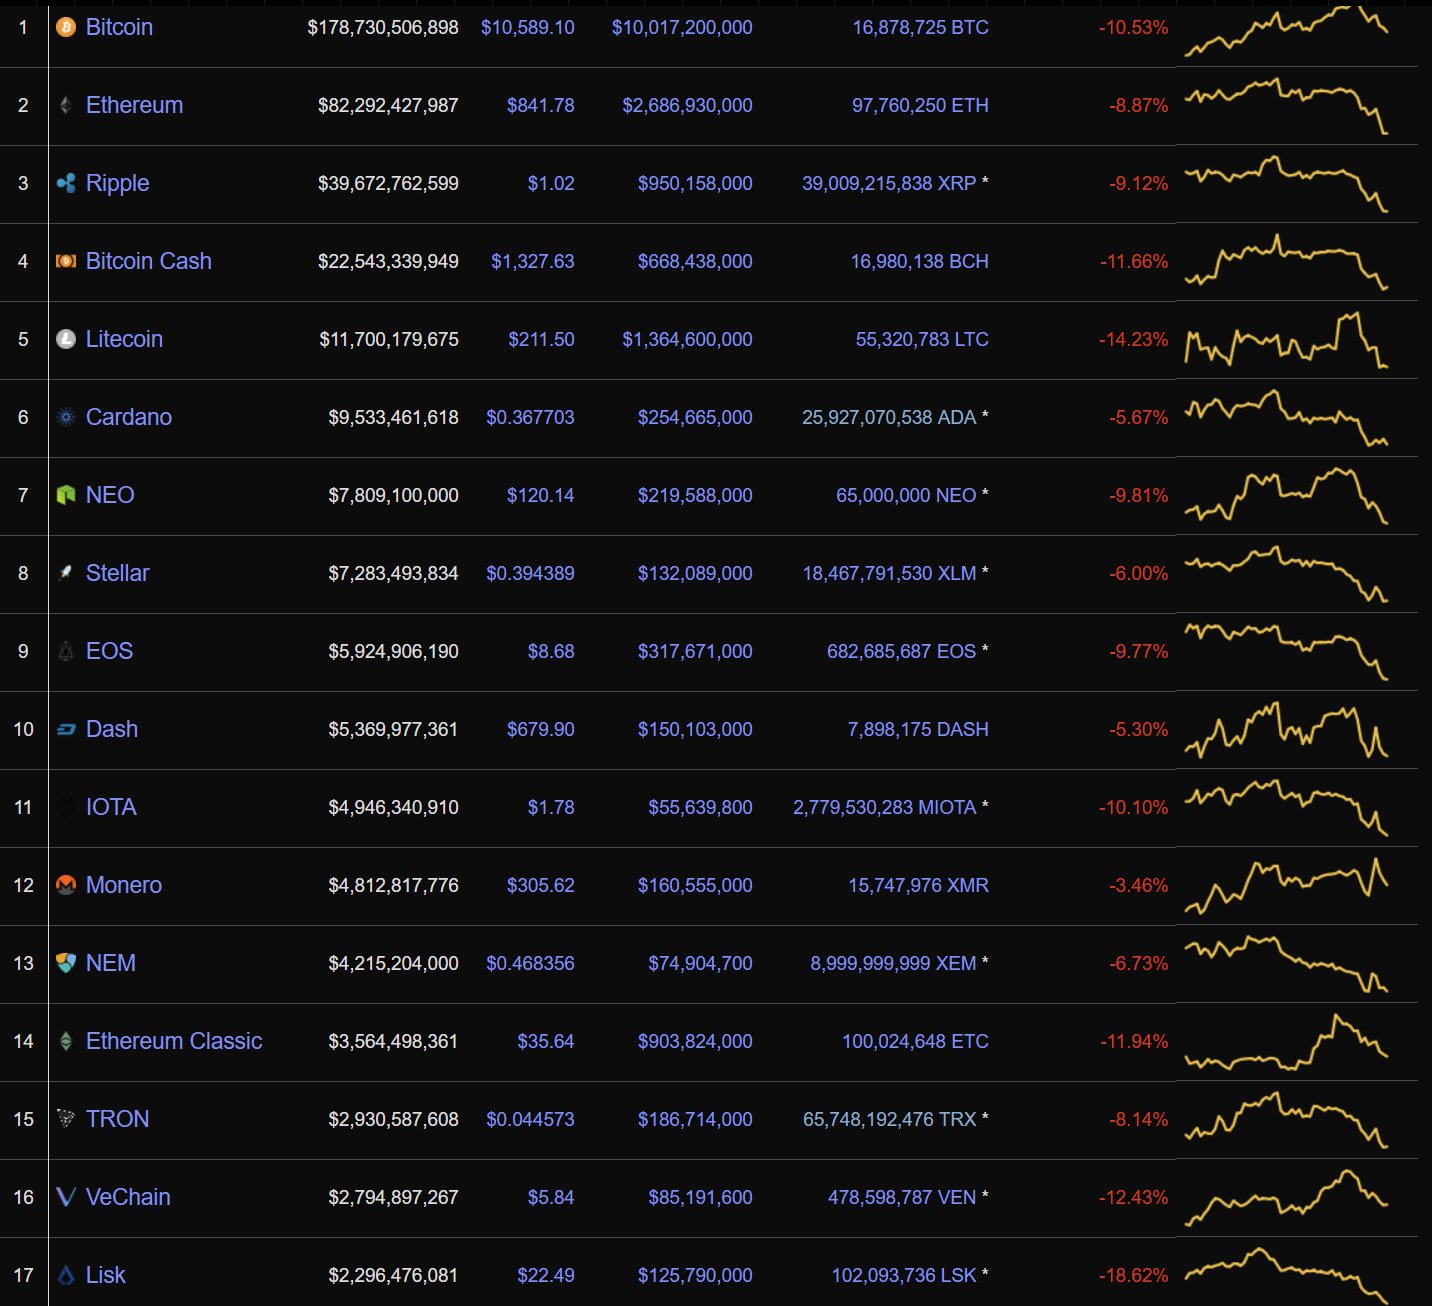1432x1306 pixels.
Task: Open the Ripple coin name link
Action: click(x=117, y=183)
